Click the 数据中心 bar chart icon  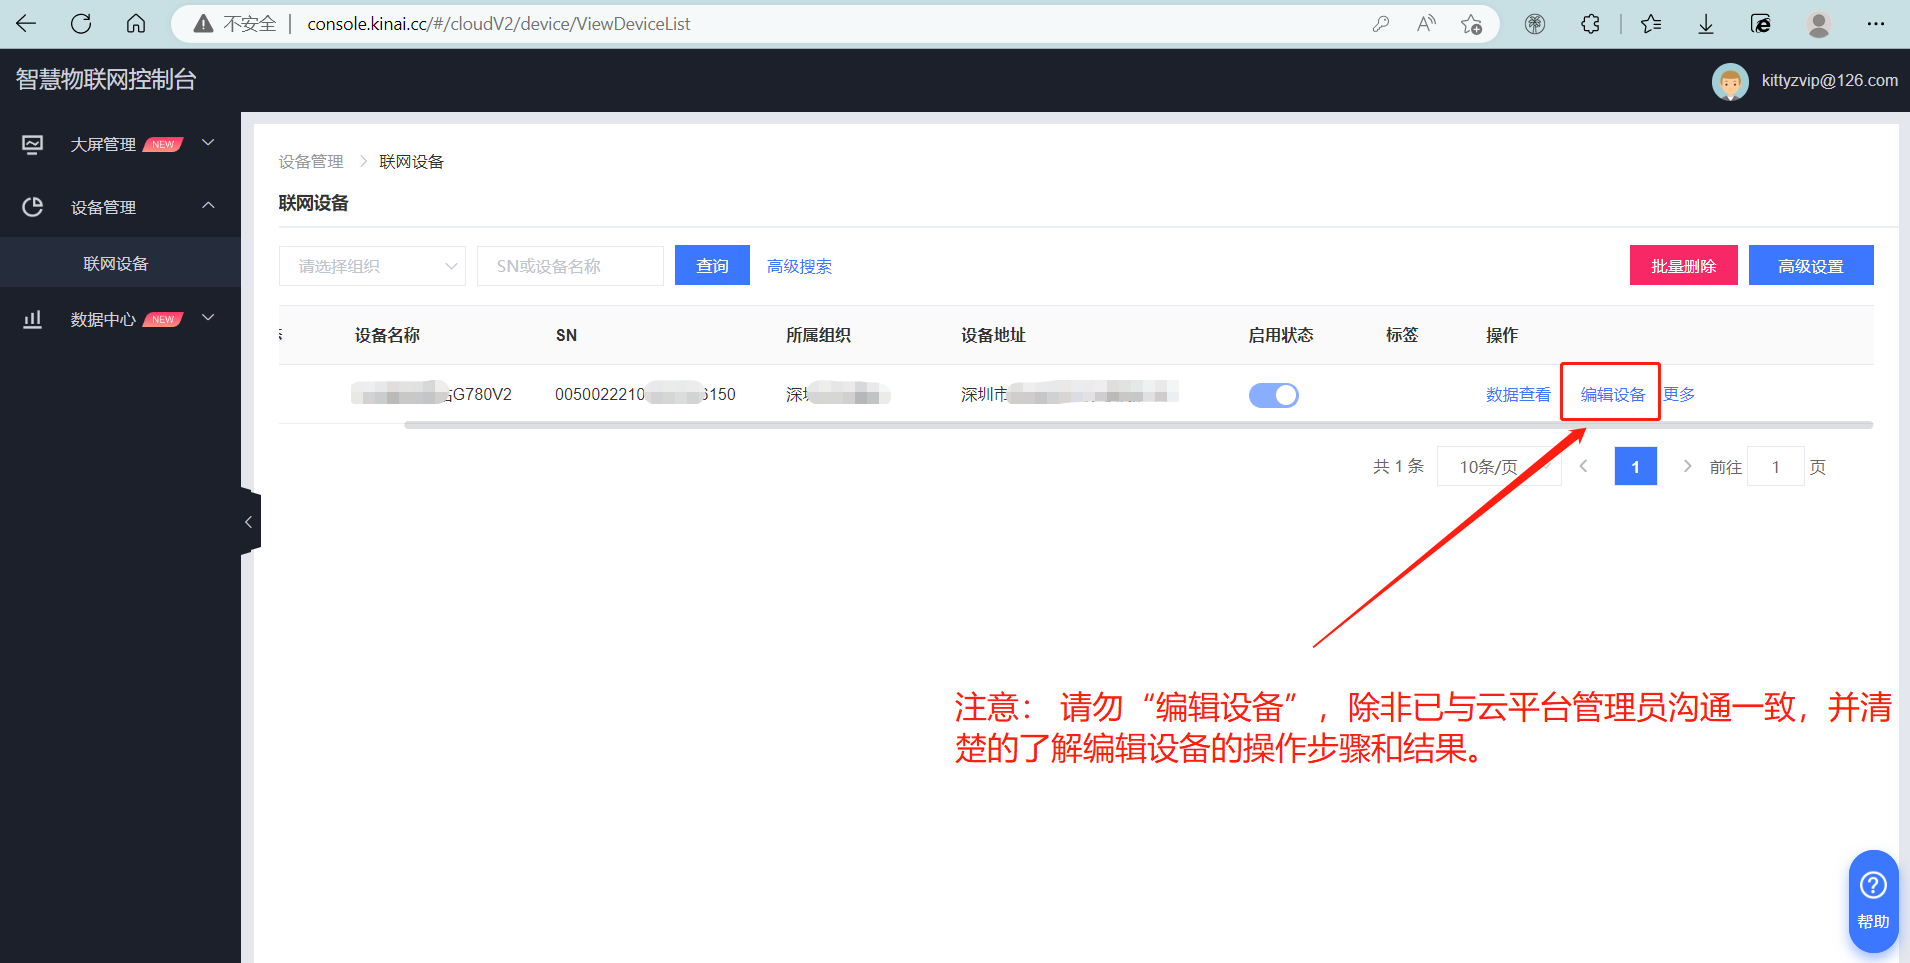pos(33,319)
